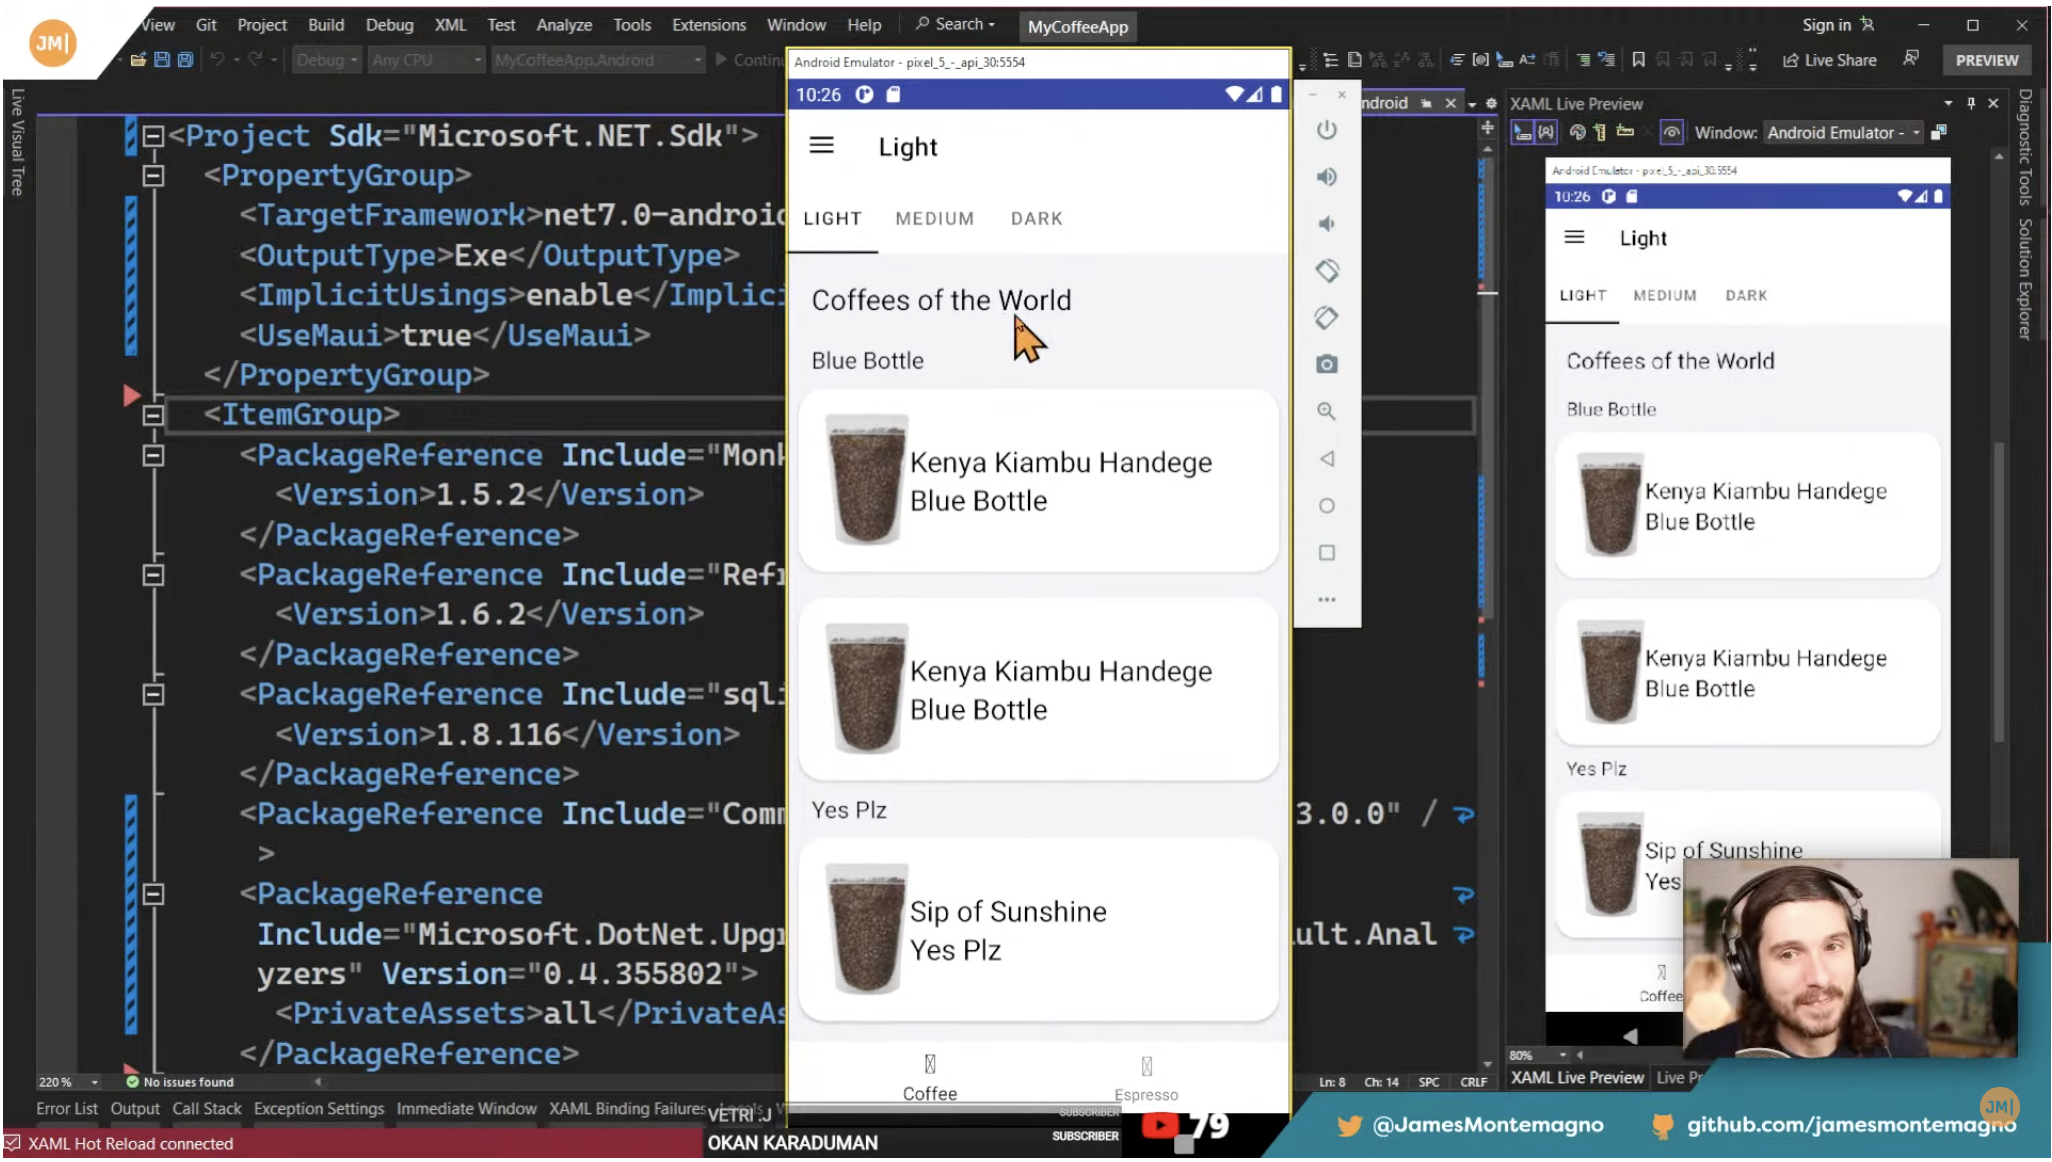Open the Window Android Emulator dropdown
This screenshot has width=2052, height=1162.
tap(1844, 132)
